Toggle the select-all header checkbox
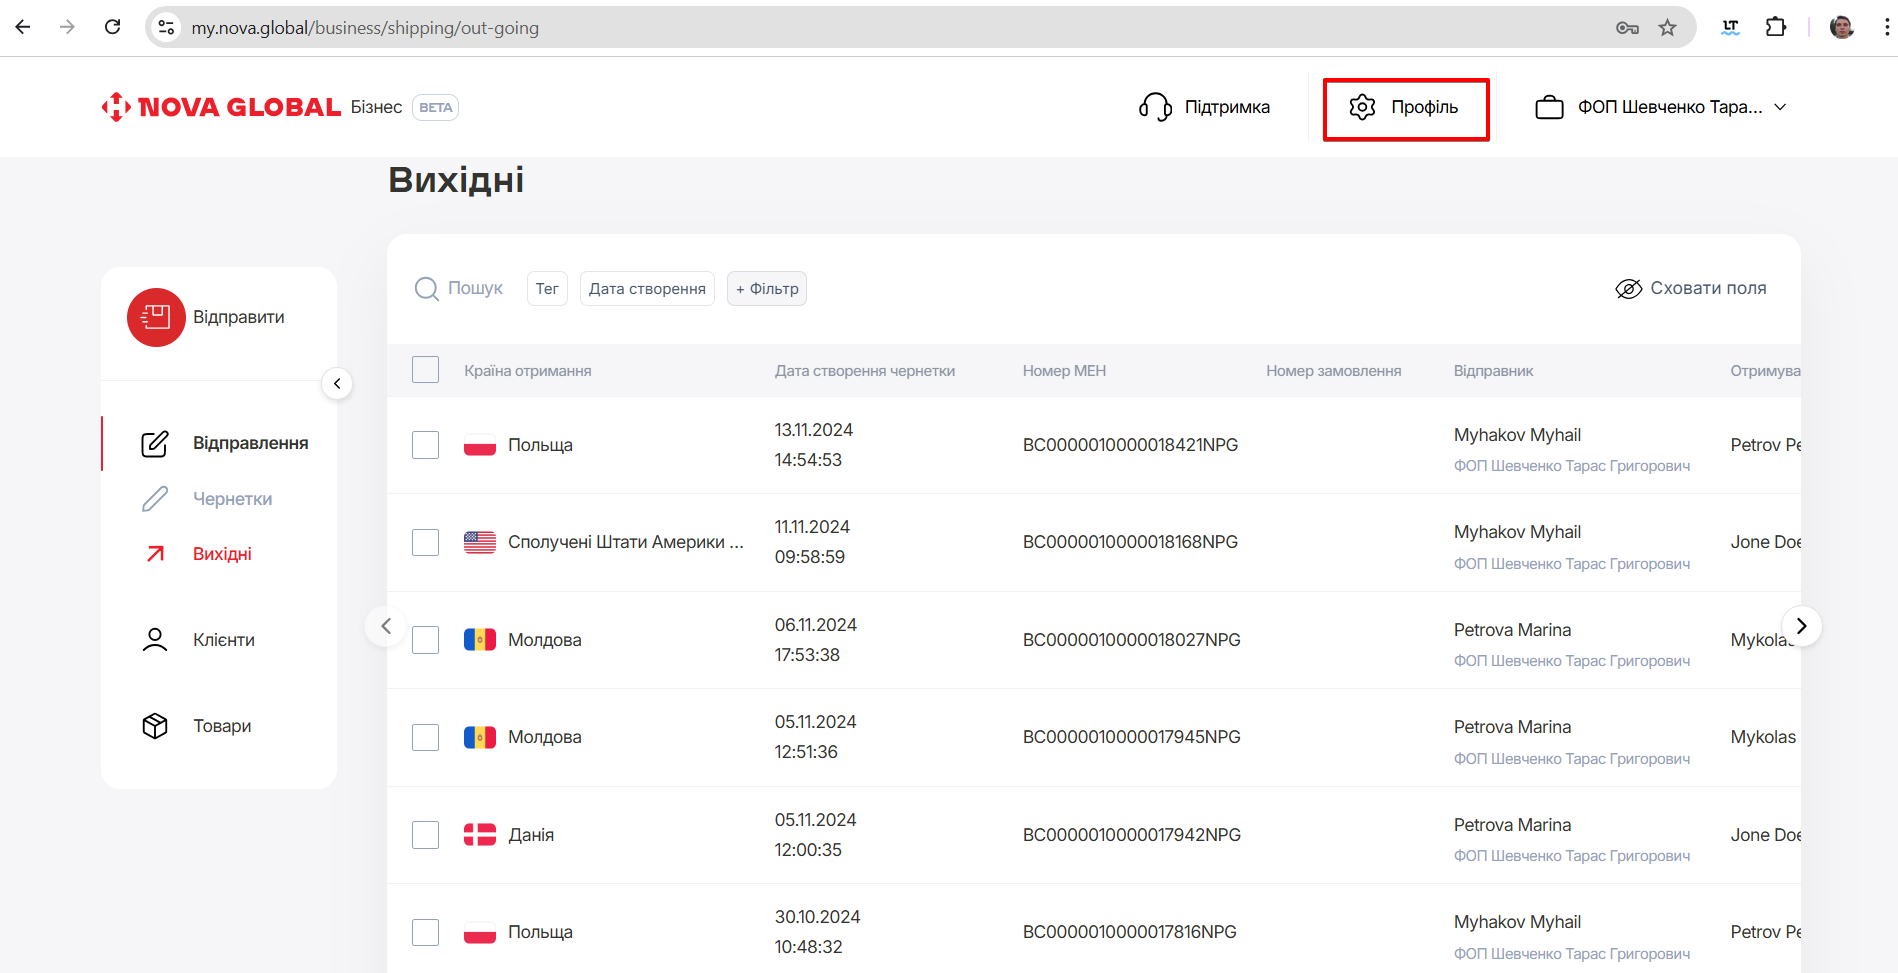Viewport: 1898px width, 973px height. coord(426,370)
